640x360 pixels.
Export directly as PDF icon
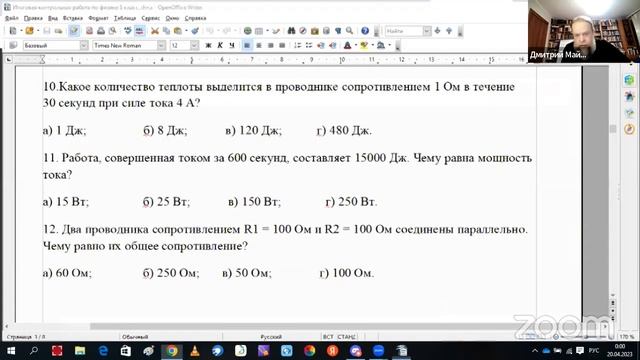(x=89, y=31)
